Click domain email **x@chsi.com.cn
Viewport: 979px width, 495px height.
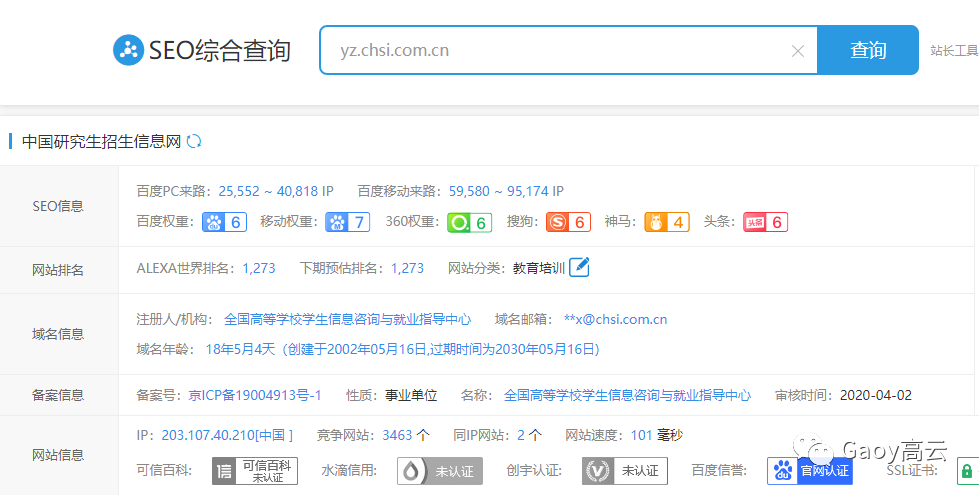click(616, 320)
